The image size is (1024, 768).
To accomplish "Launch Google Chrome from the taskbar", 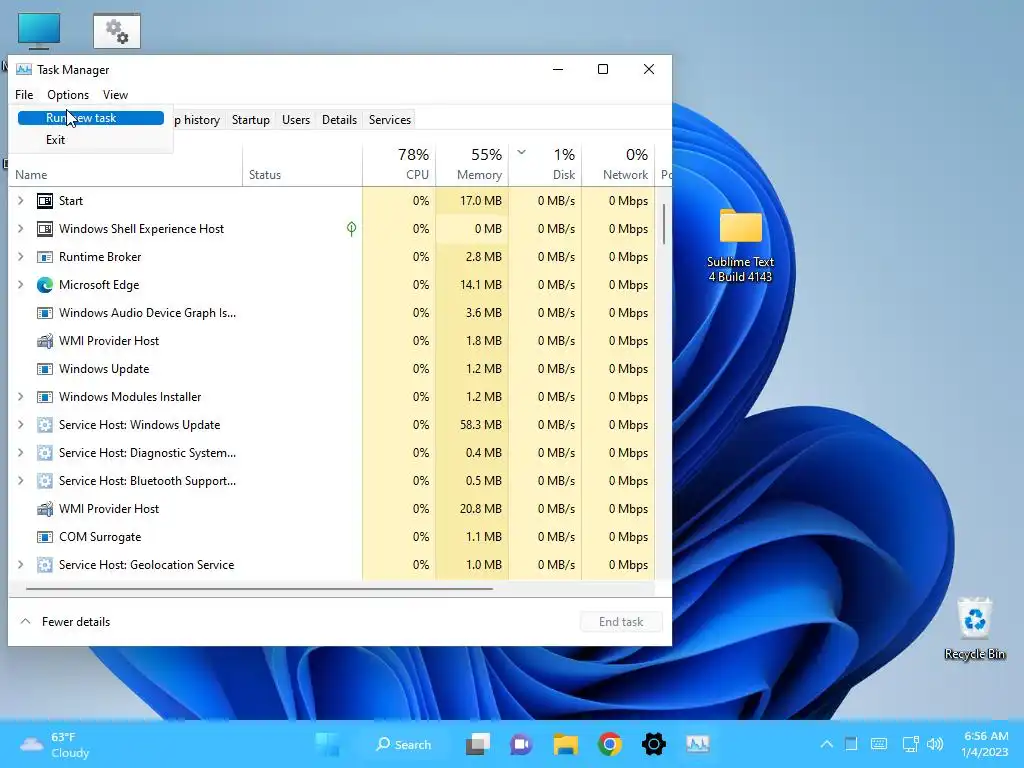I will tap(610, 744).
